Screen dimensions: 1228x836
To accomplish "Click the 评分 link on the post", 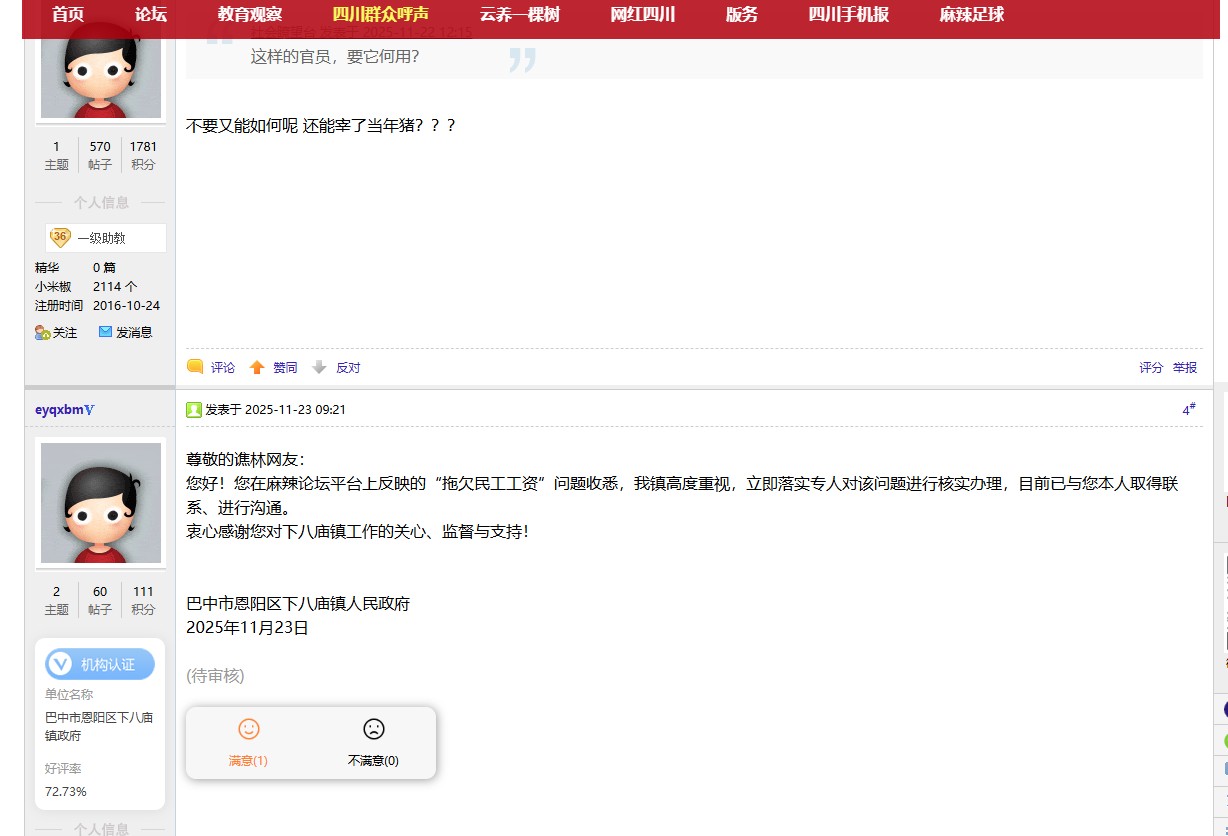I will (x=1151, y=368).
